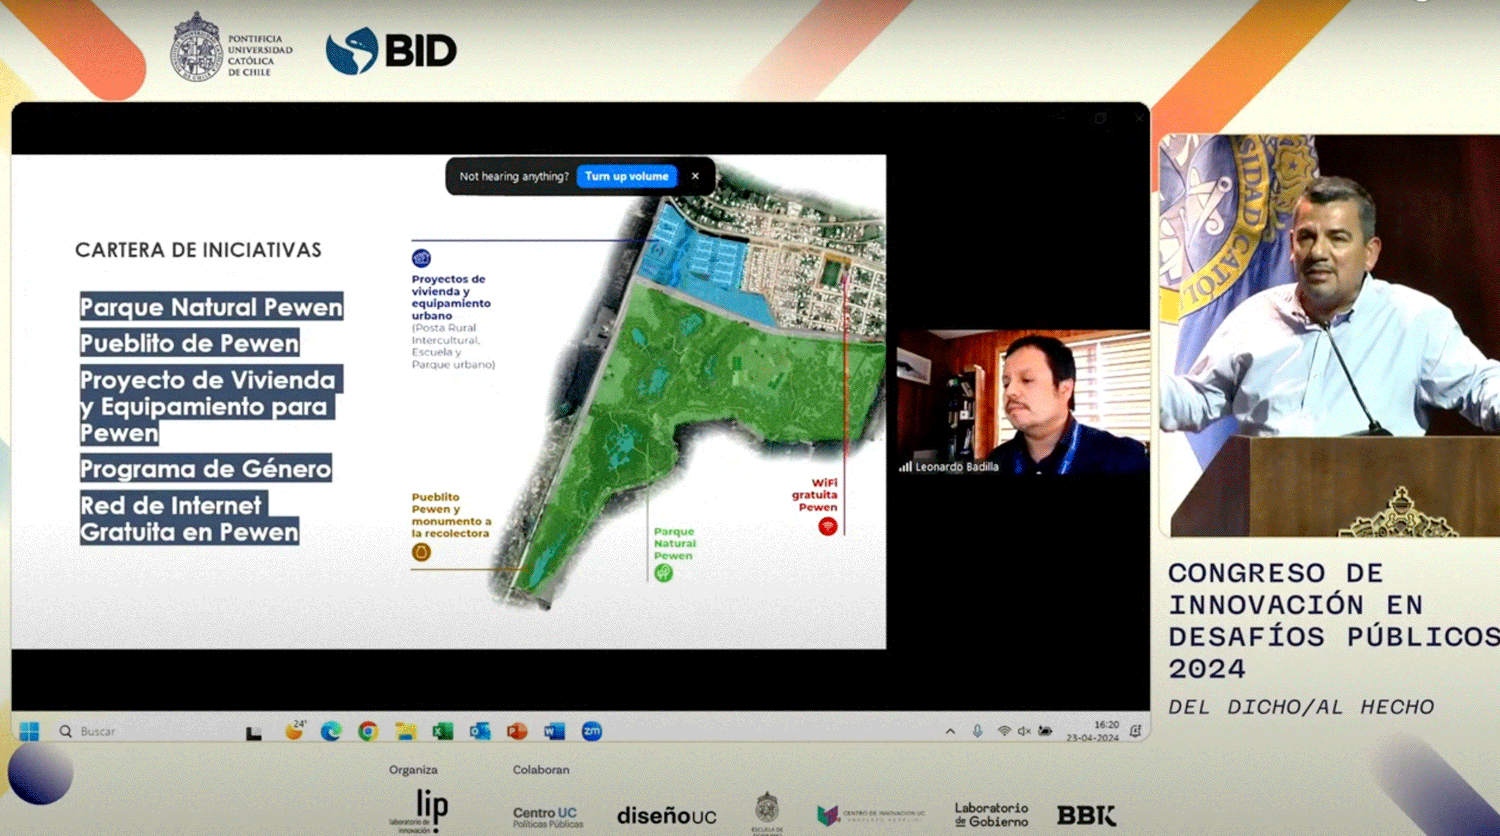This screenshot has width=1500, height=836.
Task: Open File Explorer from the taskbar
Action: point(405,731)
